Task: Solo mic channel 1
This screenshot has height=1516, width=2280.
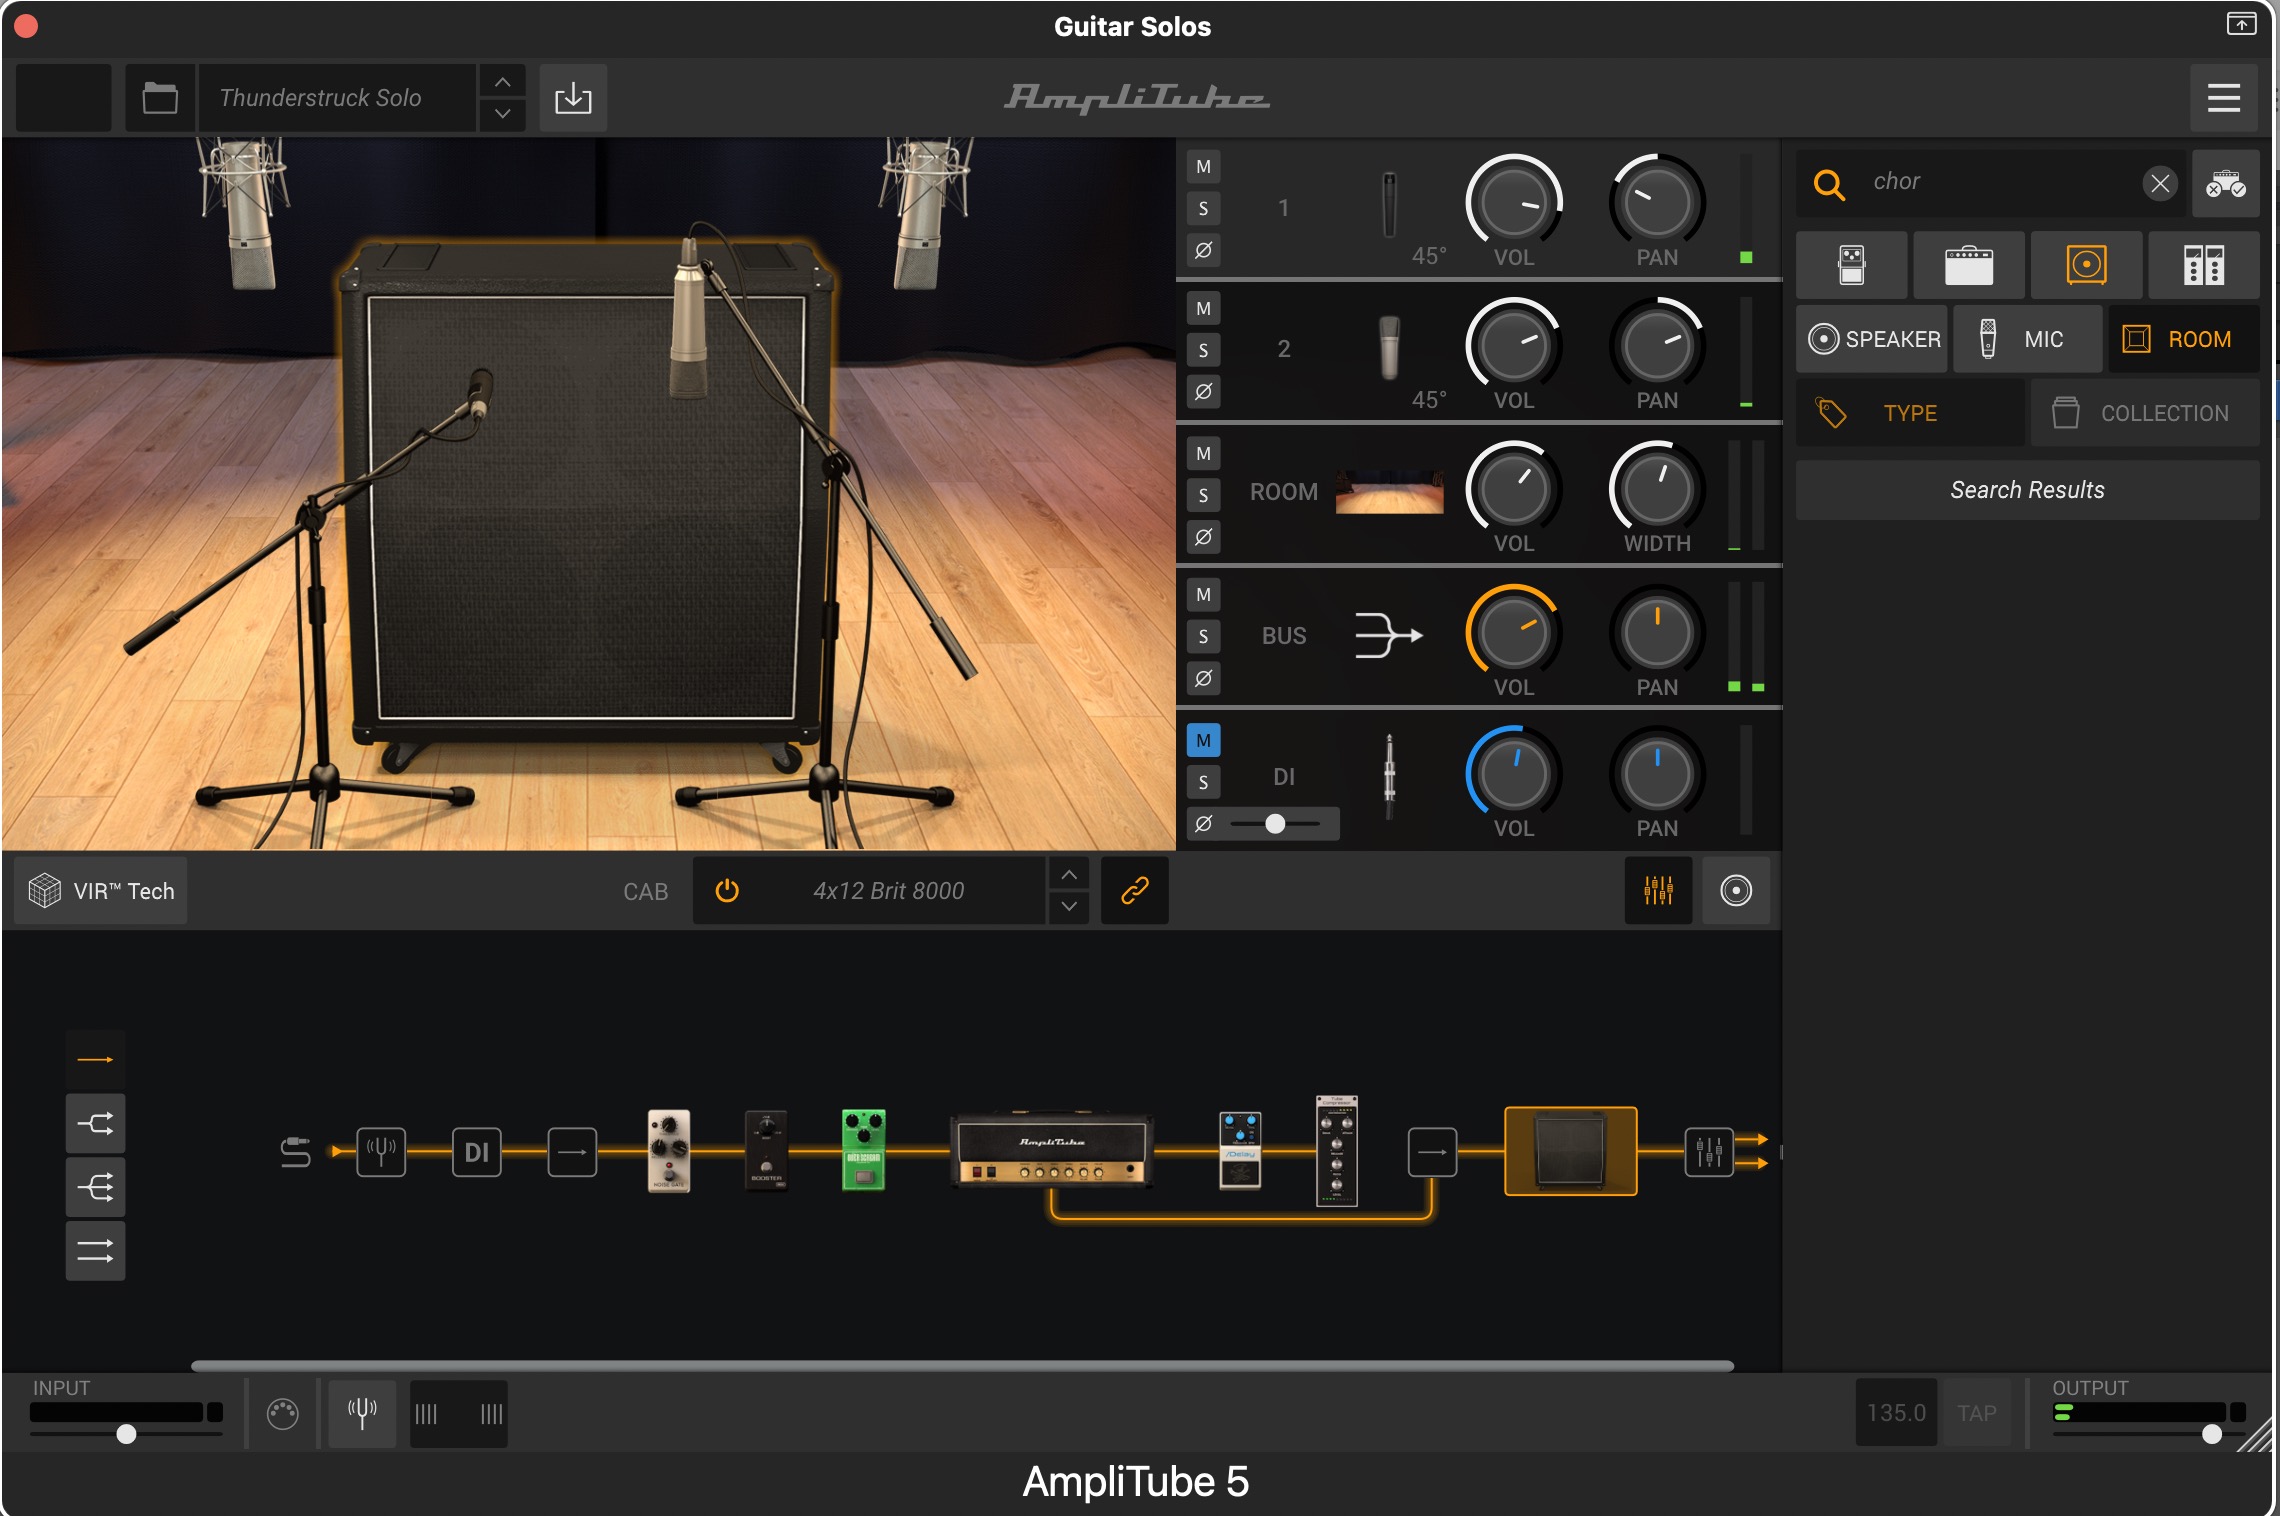Action: 1204,209
